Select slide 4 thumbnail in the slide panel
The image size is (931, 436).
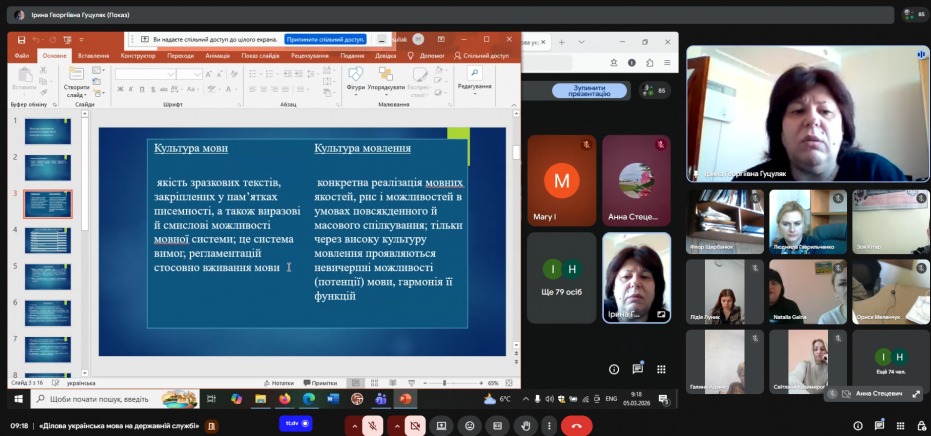[48, 239]
